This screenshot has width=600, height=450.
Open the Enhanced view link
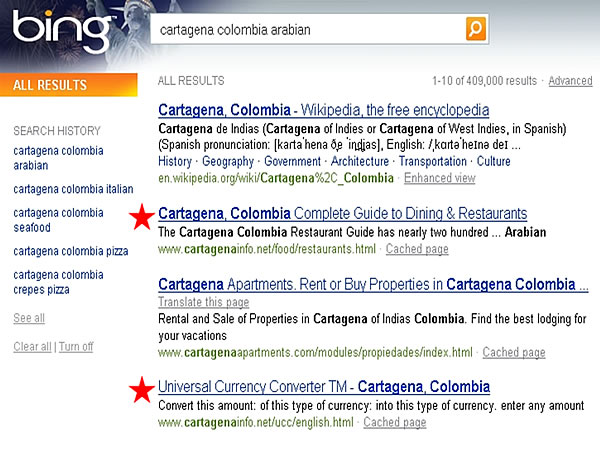439,178
